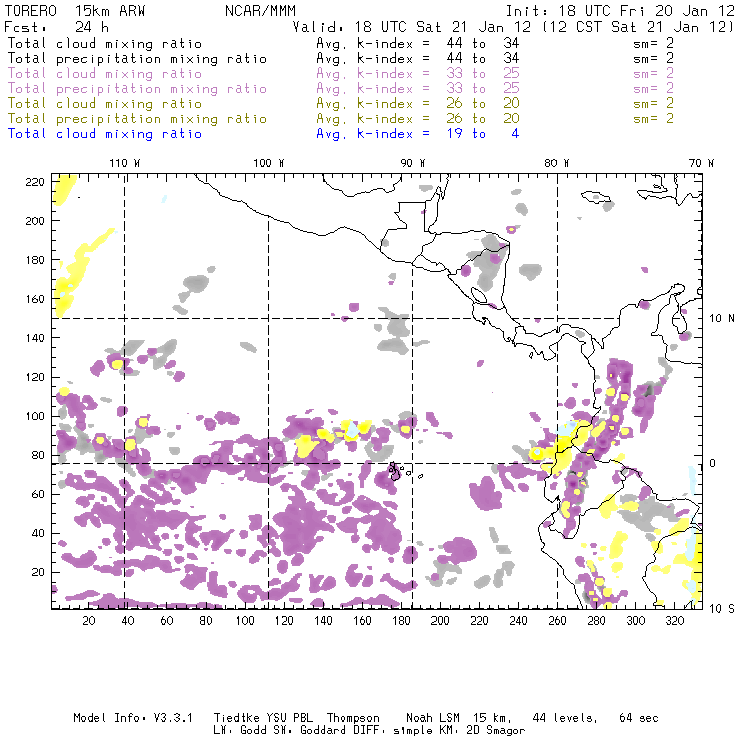Image resolution: width=740 pixels, height=740 pixels.
Task: Select purple "Total cloud mixing ratio" legend row
Action: [105, 74]
